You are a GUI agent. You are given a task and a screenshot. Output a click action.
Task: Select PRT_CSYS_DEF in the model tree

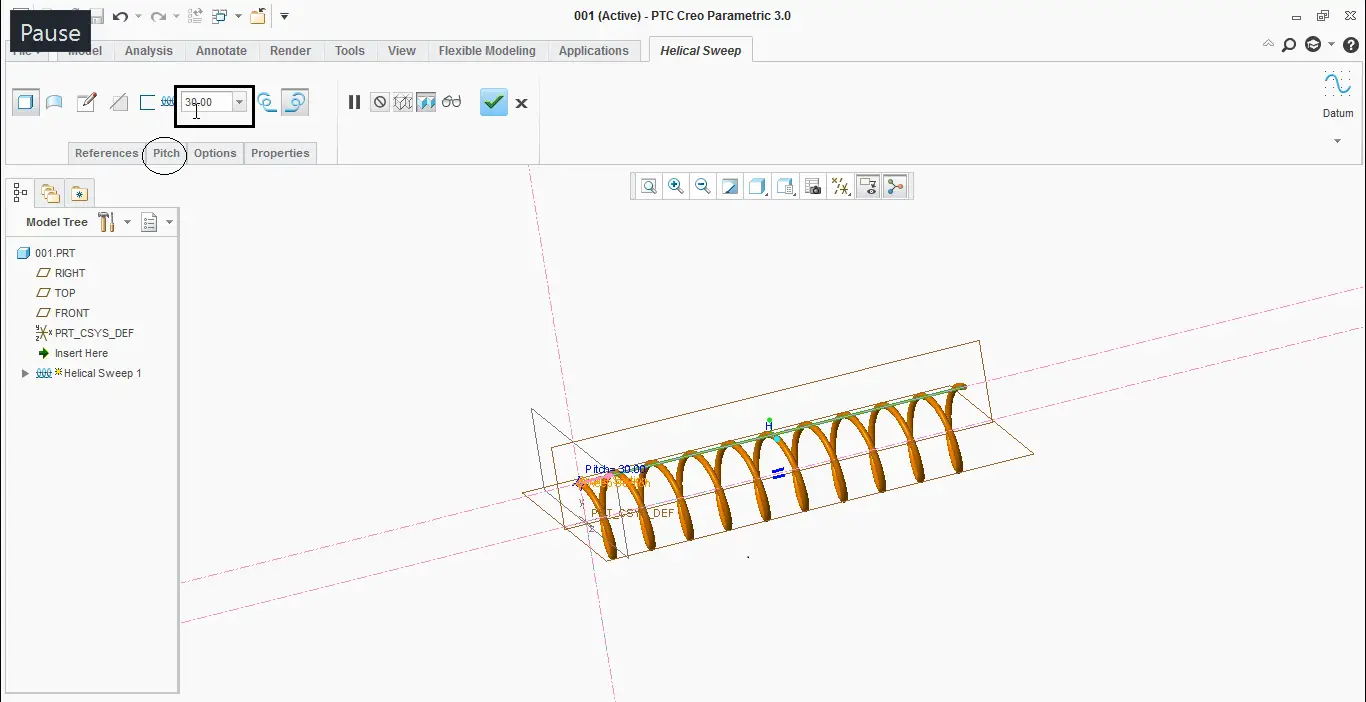93,333
